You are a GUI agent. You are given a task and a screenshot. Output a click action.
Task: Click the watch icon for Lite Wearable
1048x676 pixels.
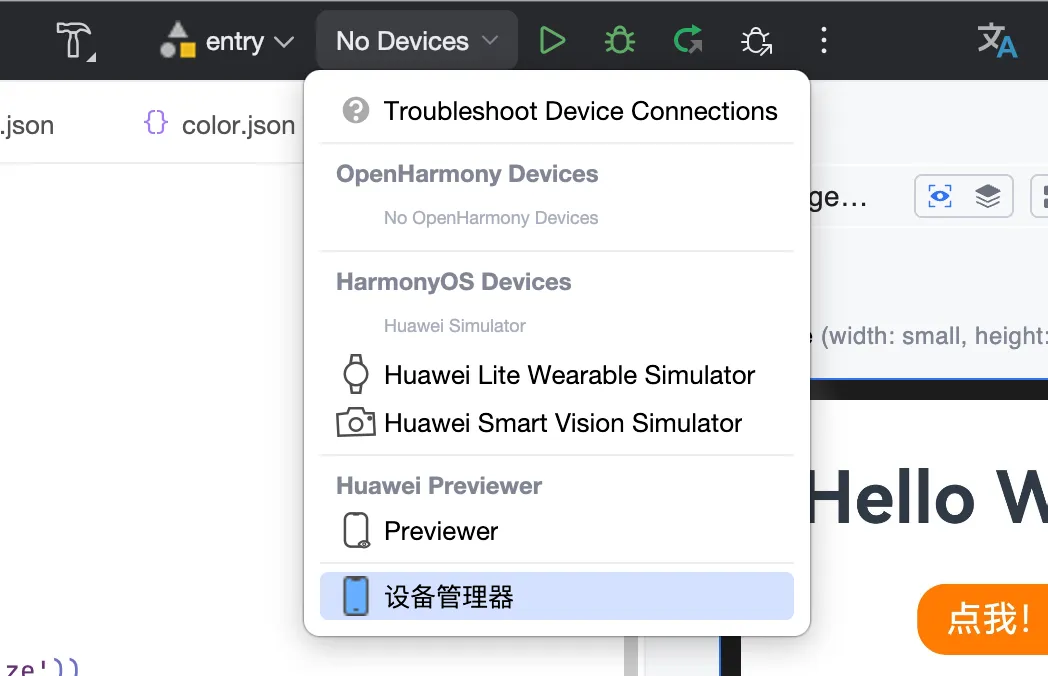pyautogui.click(x=356, y=374)
